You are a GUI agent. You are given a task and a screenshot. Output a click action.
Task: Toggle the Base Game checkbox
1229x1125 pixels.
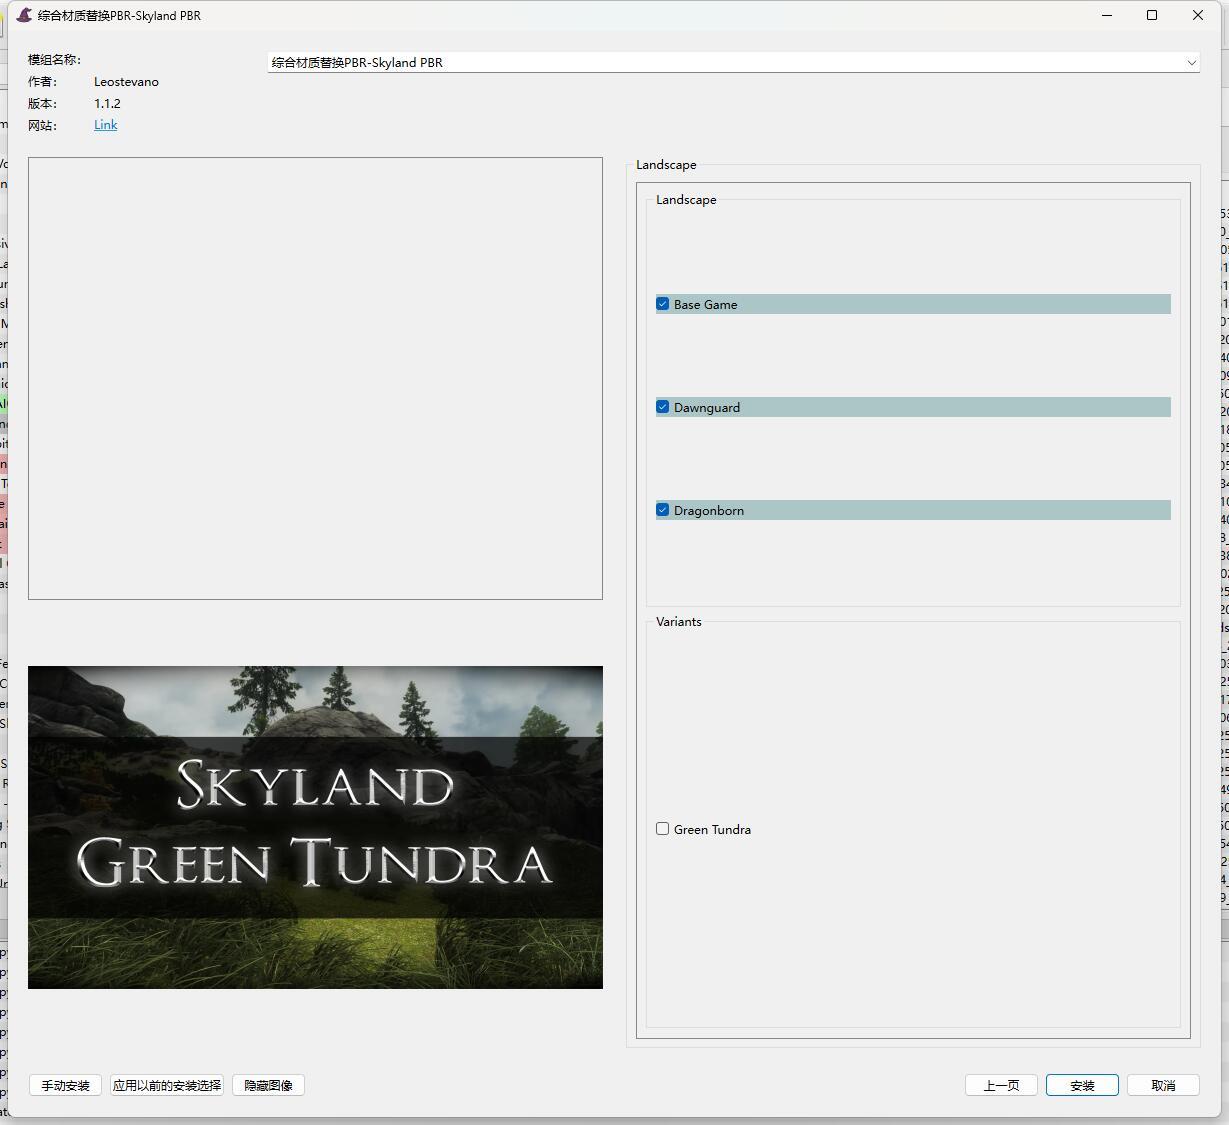click(x=663, y=304)
